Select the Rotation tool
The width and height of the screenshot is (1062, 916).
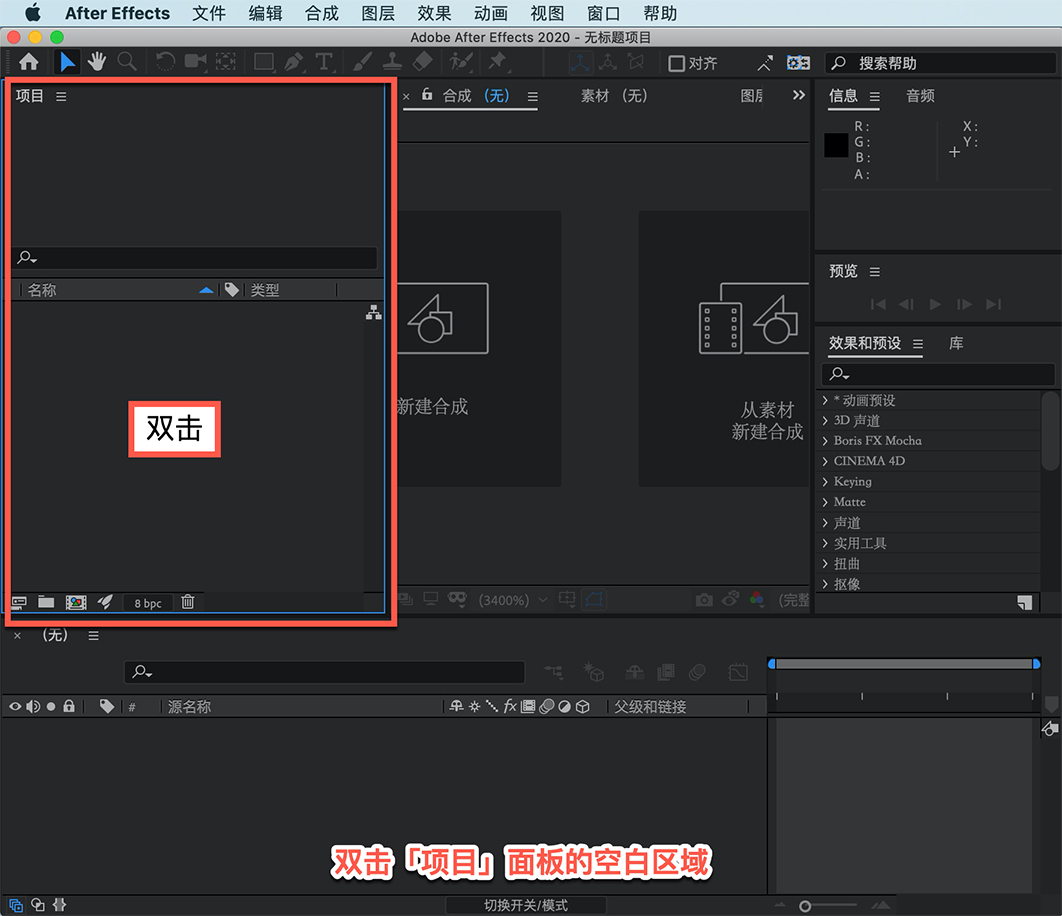165,62
